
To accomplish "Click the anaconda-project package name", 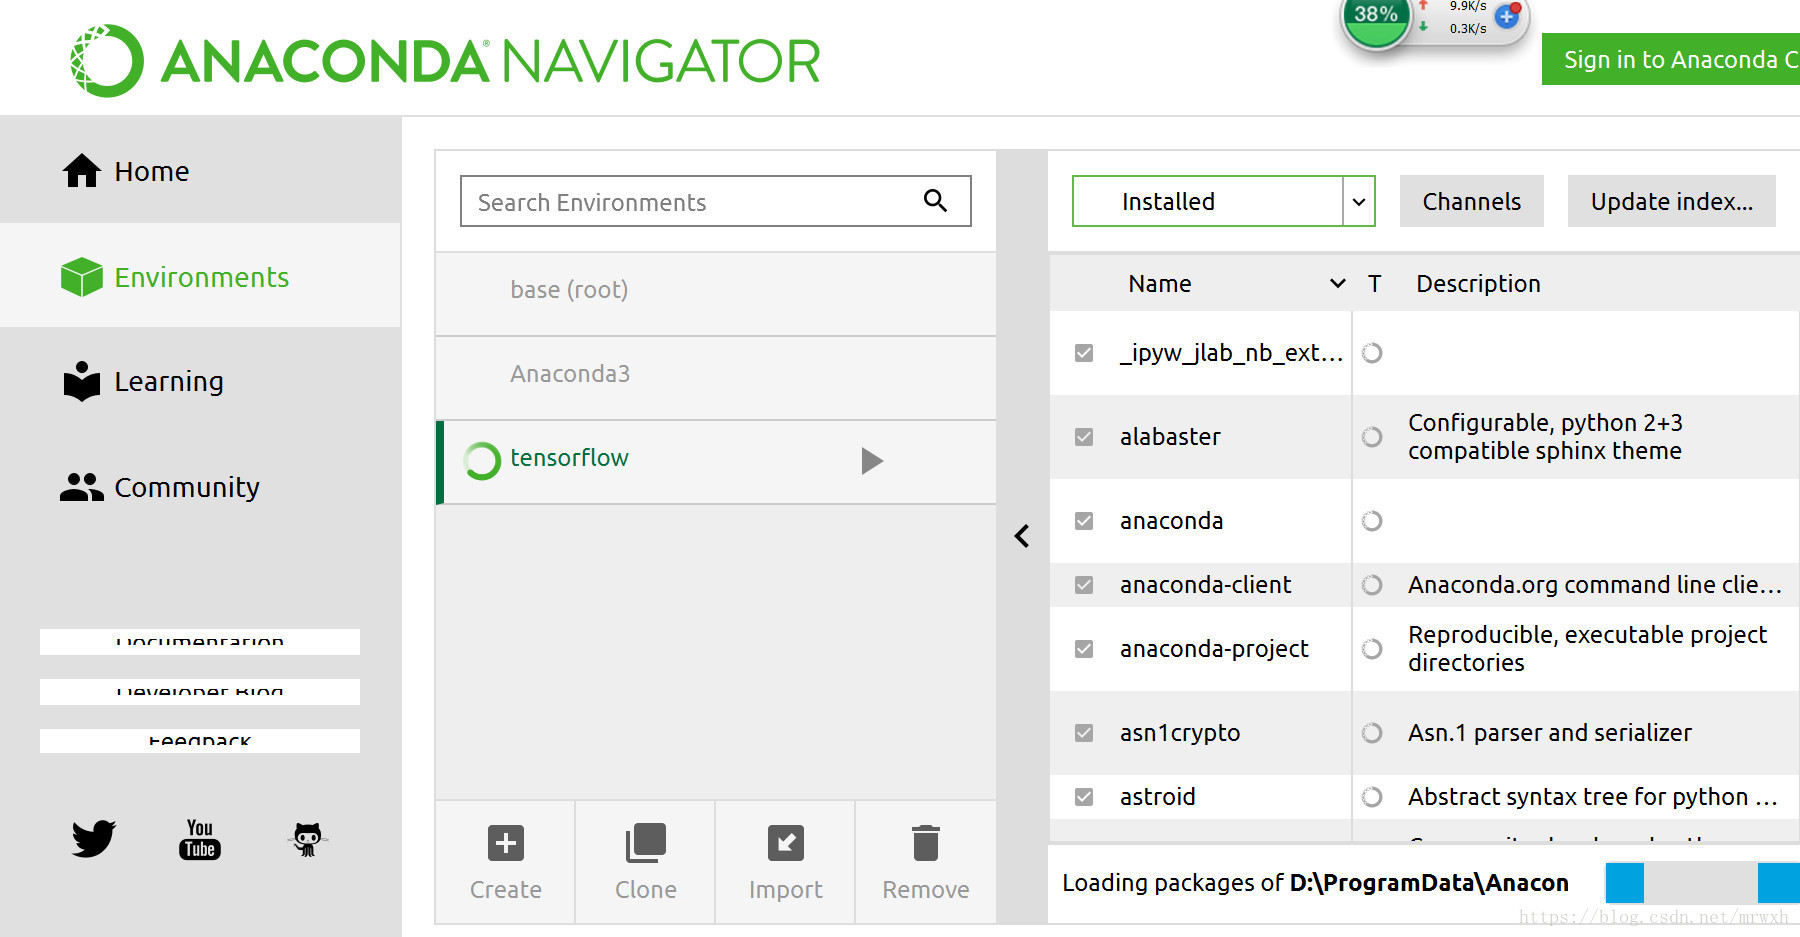I will tap(1214, 649).
